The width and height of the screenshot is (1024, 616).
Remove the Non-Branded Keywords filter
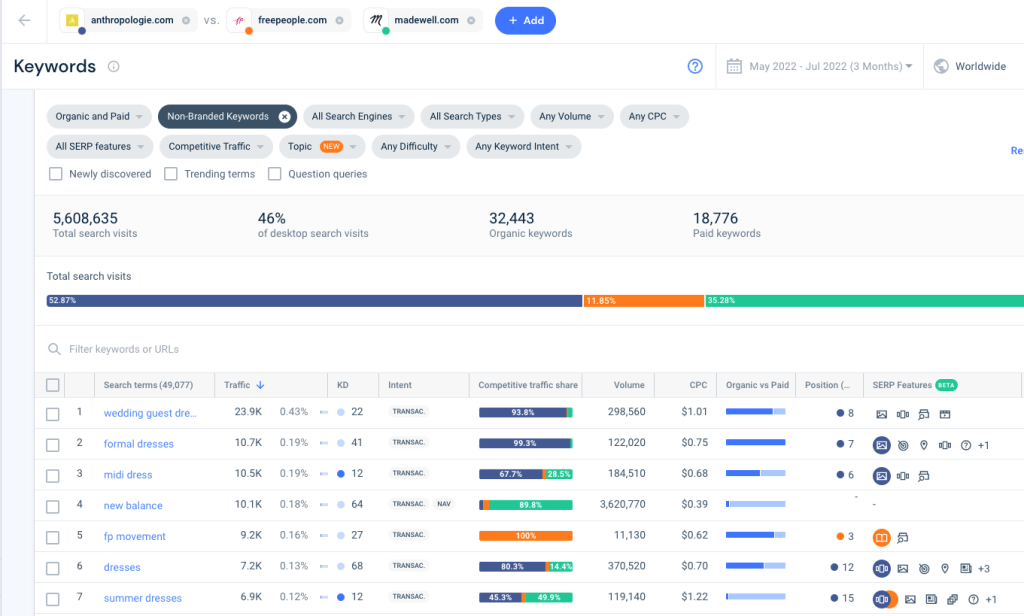pyautogui.click(x=285, y=116)
